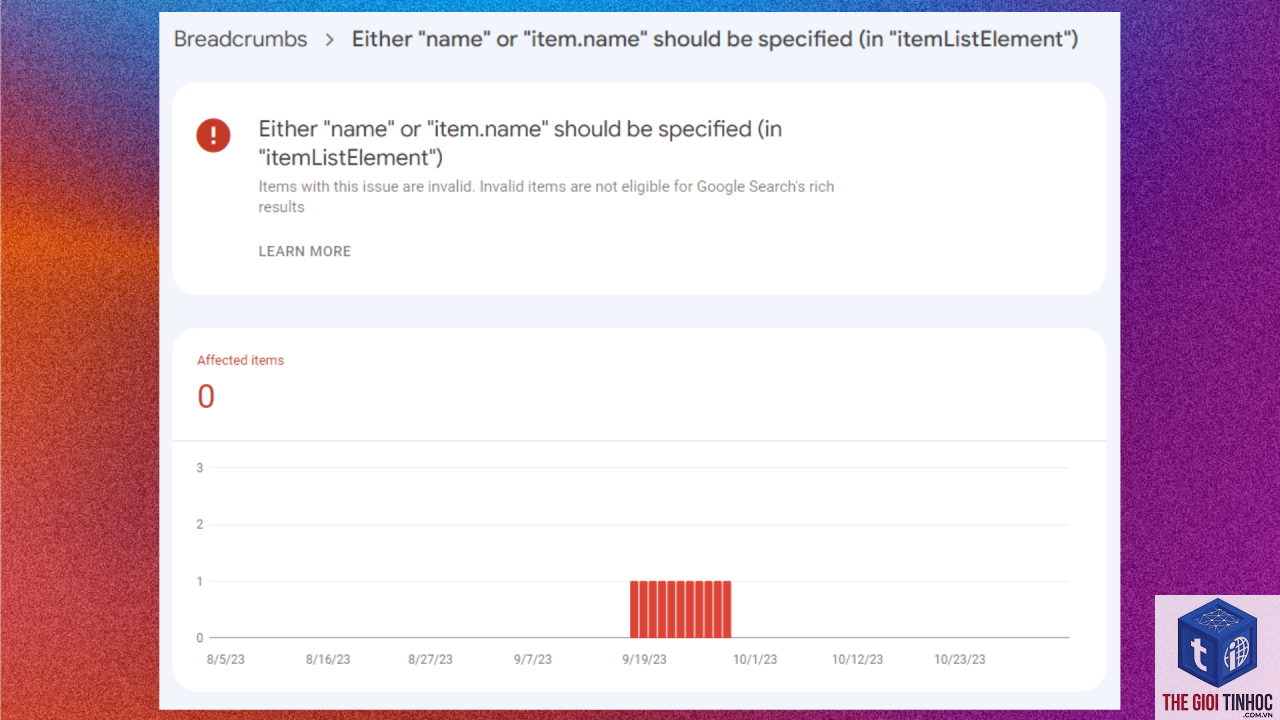Viewport: 1280px width, 720px height.
Task: Click the 10/1/23 date label
Action: click(x=755, y=660)
